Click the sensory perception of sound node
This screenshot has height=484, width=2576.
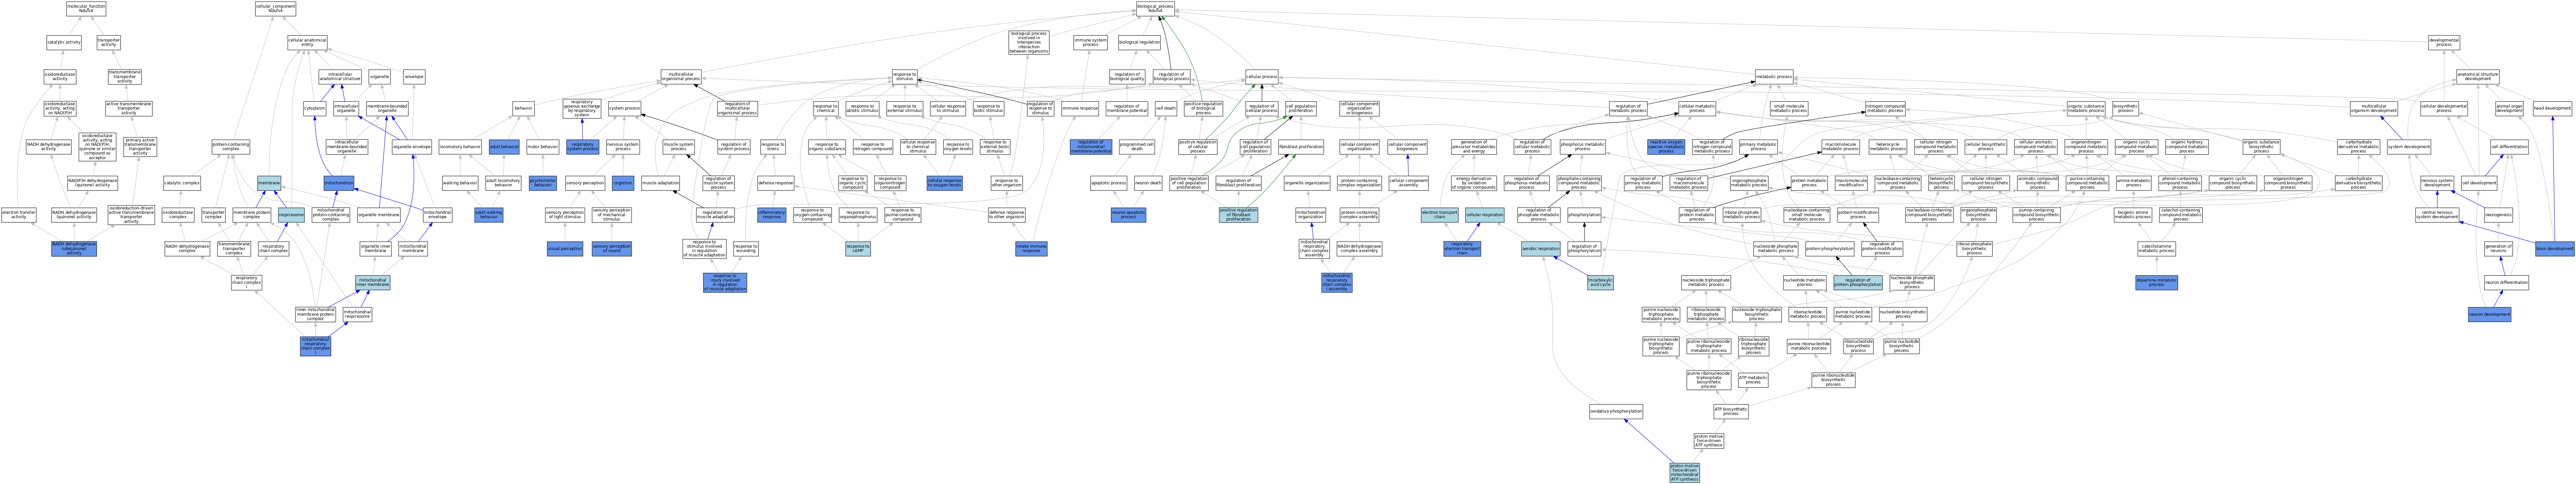[611, 249]
